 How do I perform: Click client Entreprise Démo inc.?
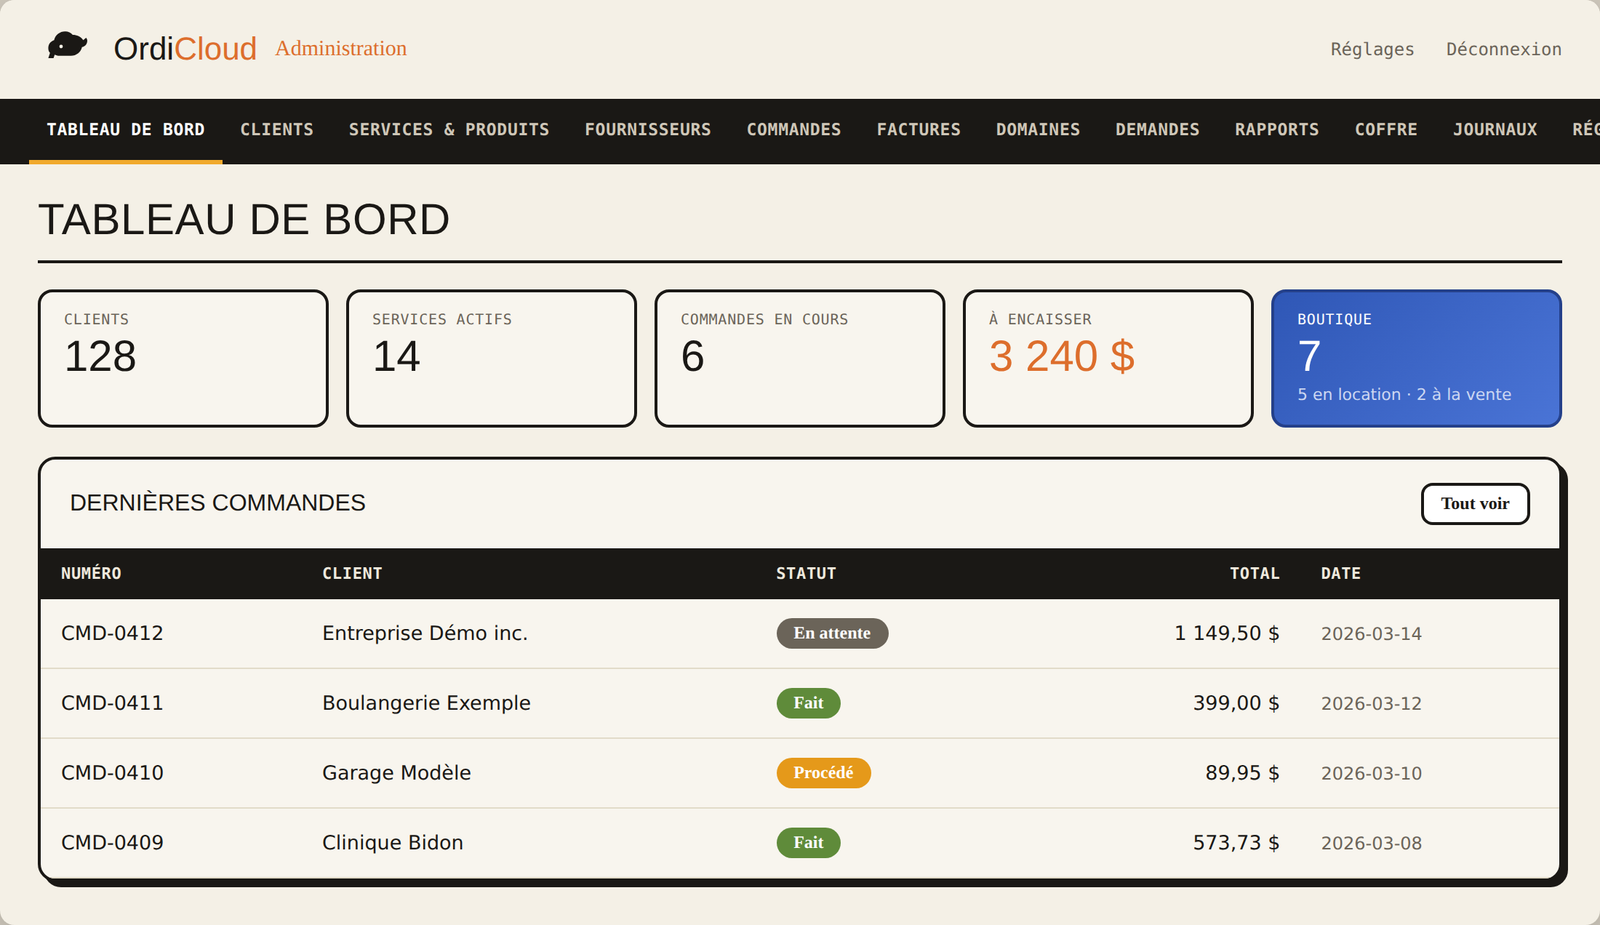pyautogui.click(x=425, y=633)
